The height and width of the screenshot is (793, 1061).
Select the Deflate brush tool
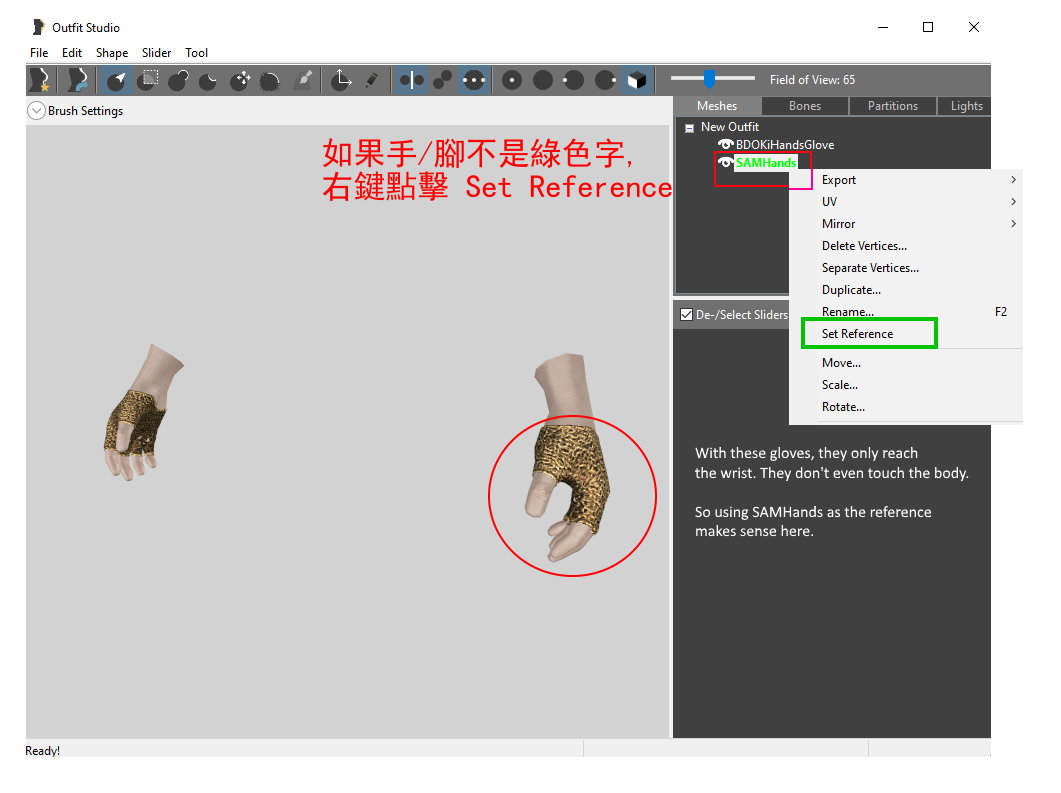click(x=209, y=81)
